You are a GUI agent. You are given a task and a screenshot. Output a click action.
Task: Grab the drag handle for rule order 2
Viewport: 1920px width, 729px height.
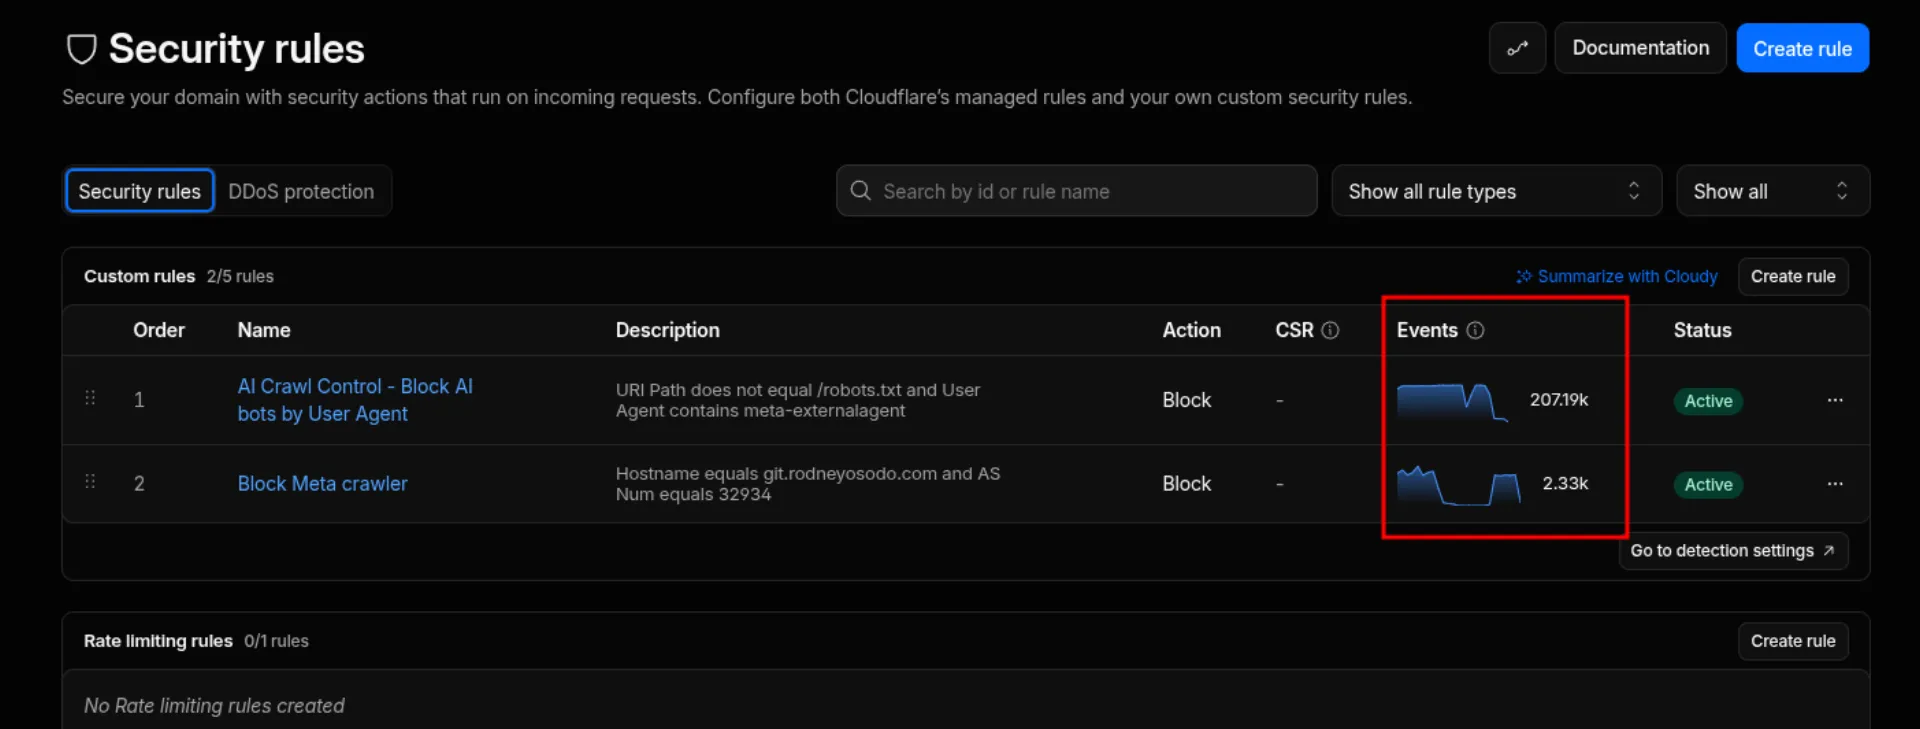click(90, 482)
